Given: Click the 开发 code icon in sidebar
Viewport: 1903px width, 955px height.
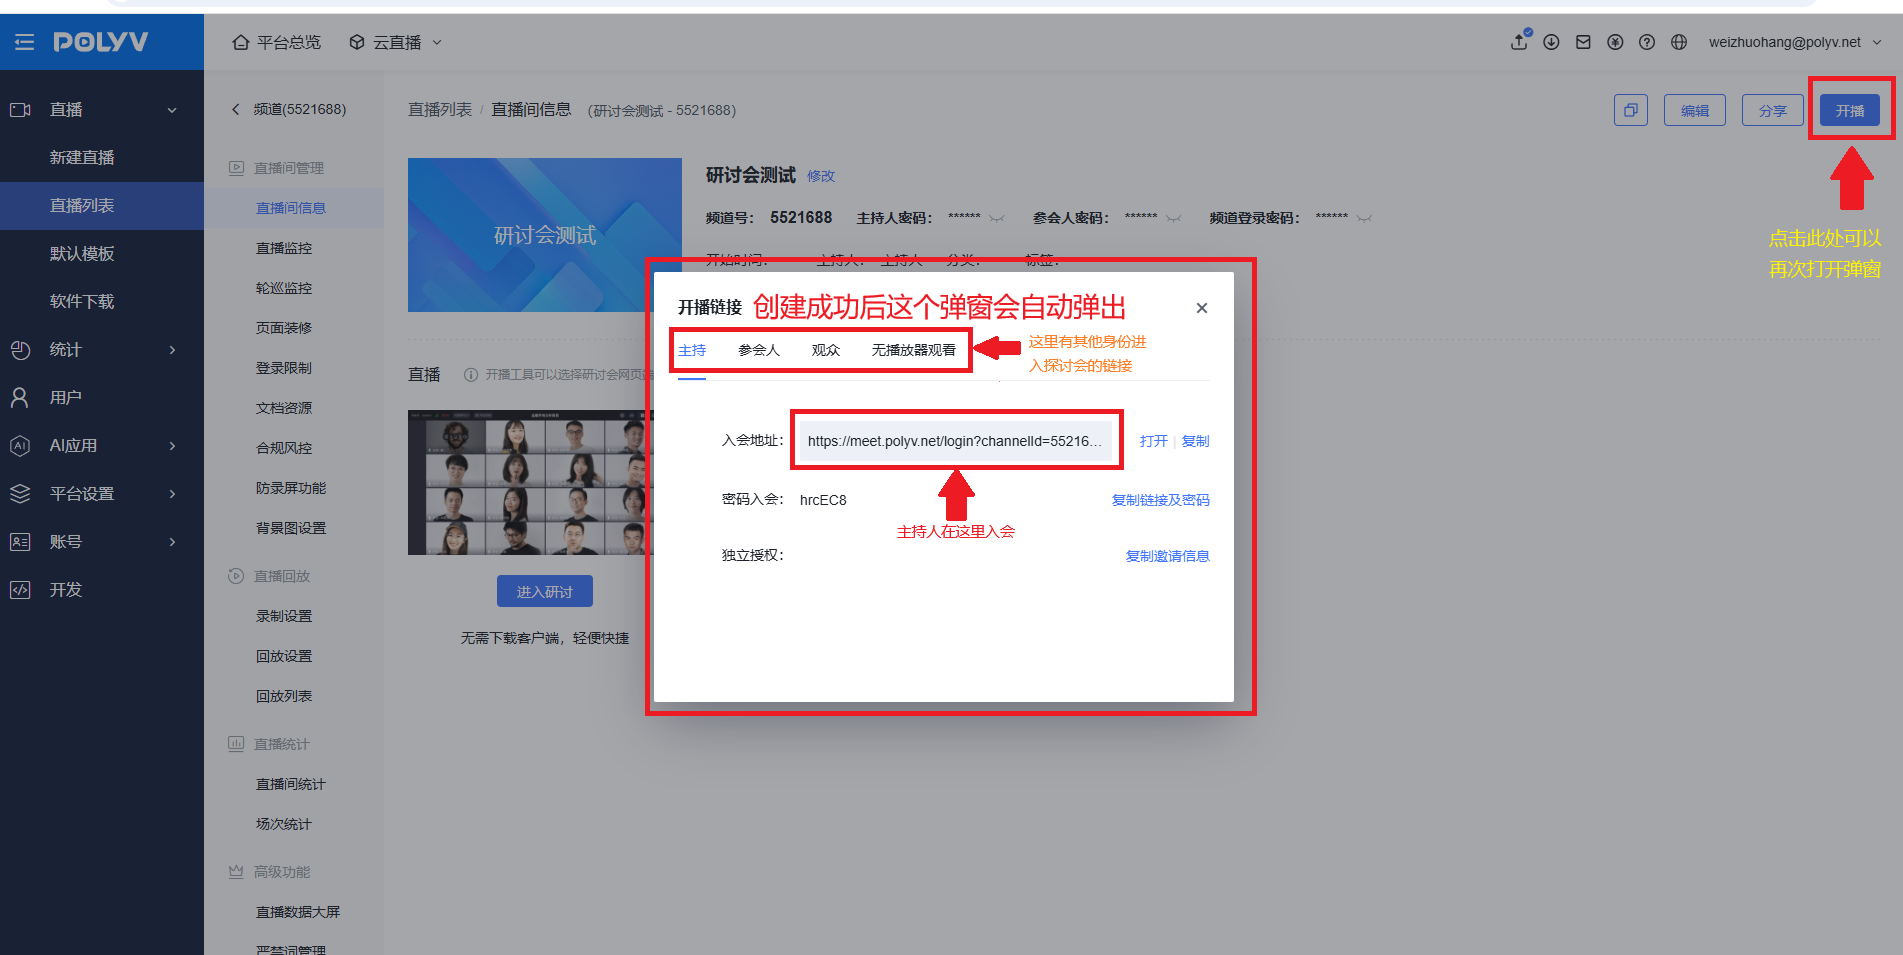Looking at the screenshot, I should pyautogui.click(x=20, y=590).
